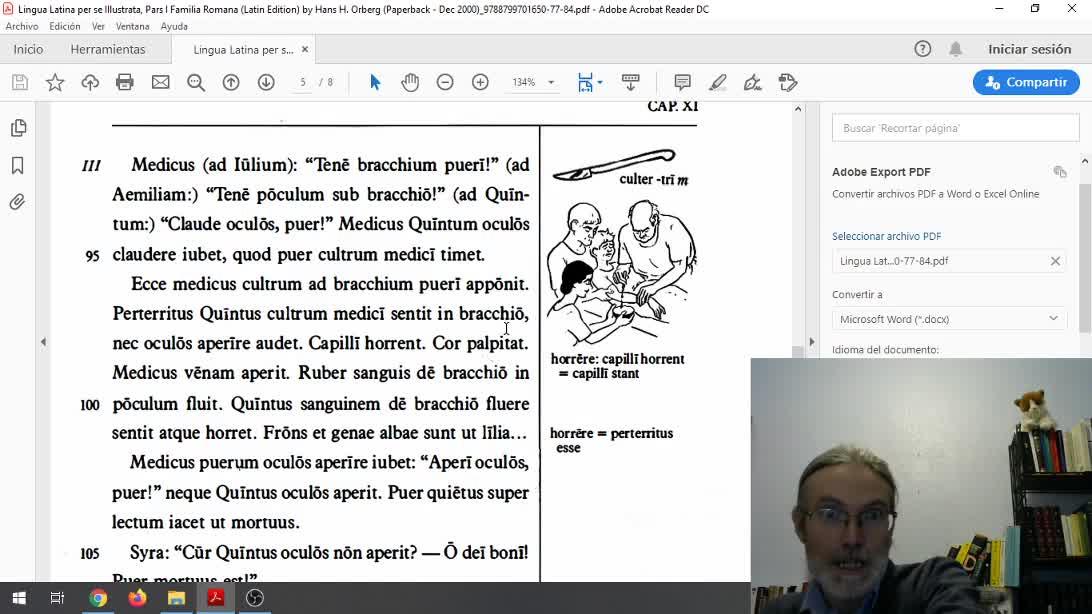
Task: Go to previous page arrow
Action: pos(231,82)
